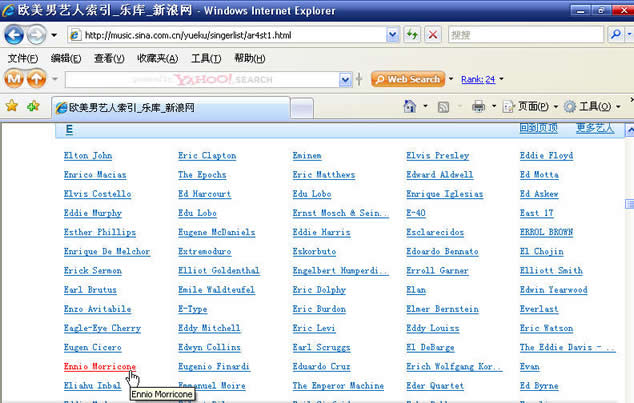Image resolution: width=634 pixels, height=403 pixels.
Task: Open dropdown arrow next to Web Search
Action: pyautogui.click(x=451, y=79)
